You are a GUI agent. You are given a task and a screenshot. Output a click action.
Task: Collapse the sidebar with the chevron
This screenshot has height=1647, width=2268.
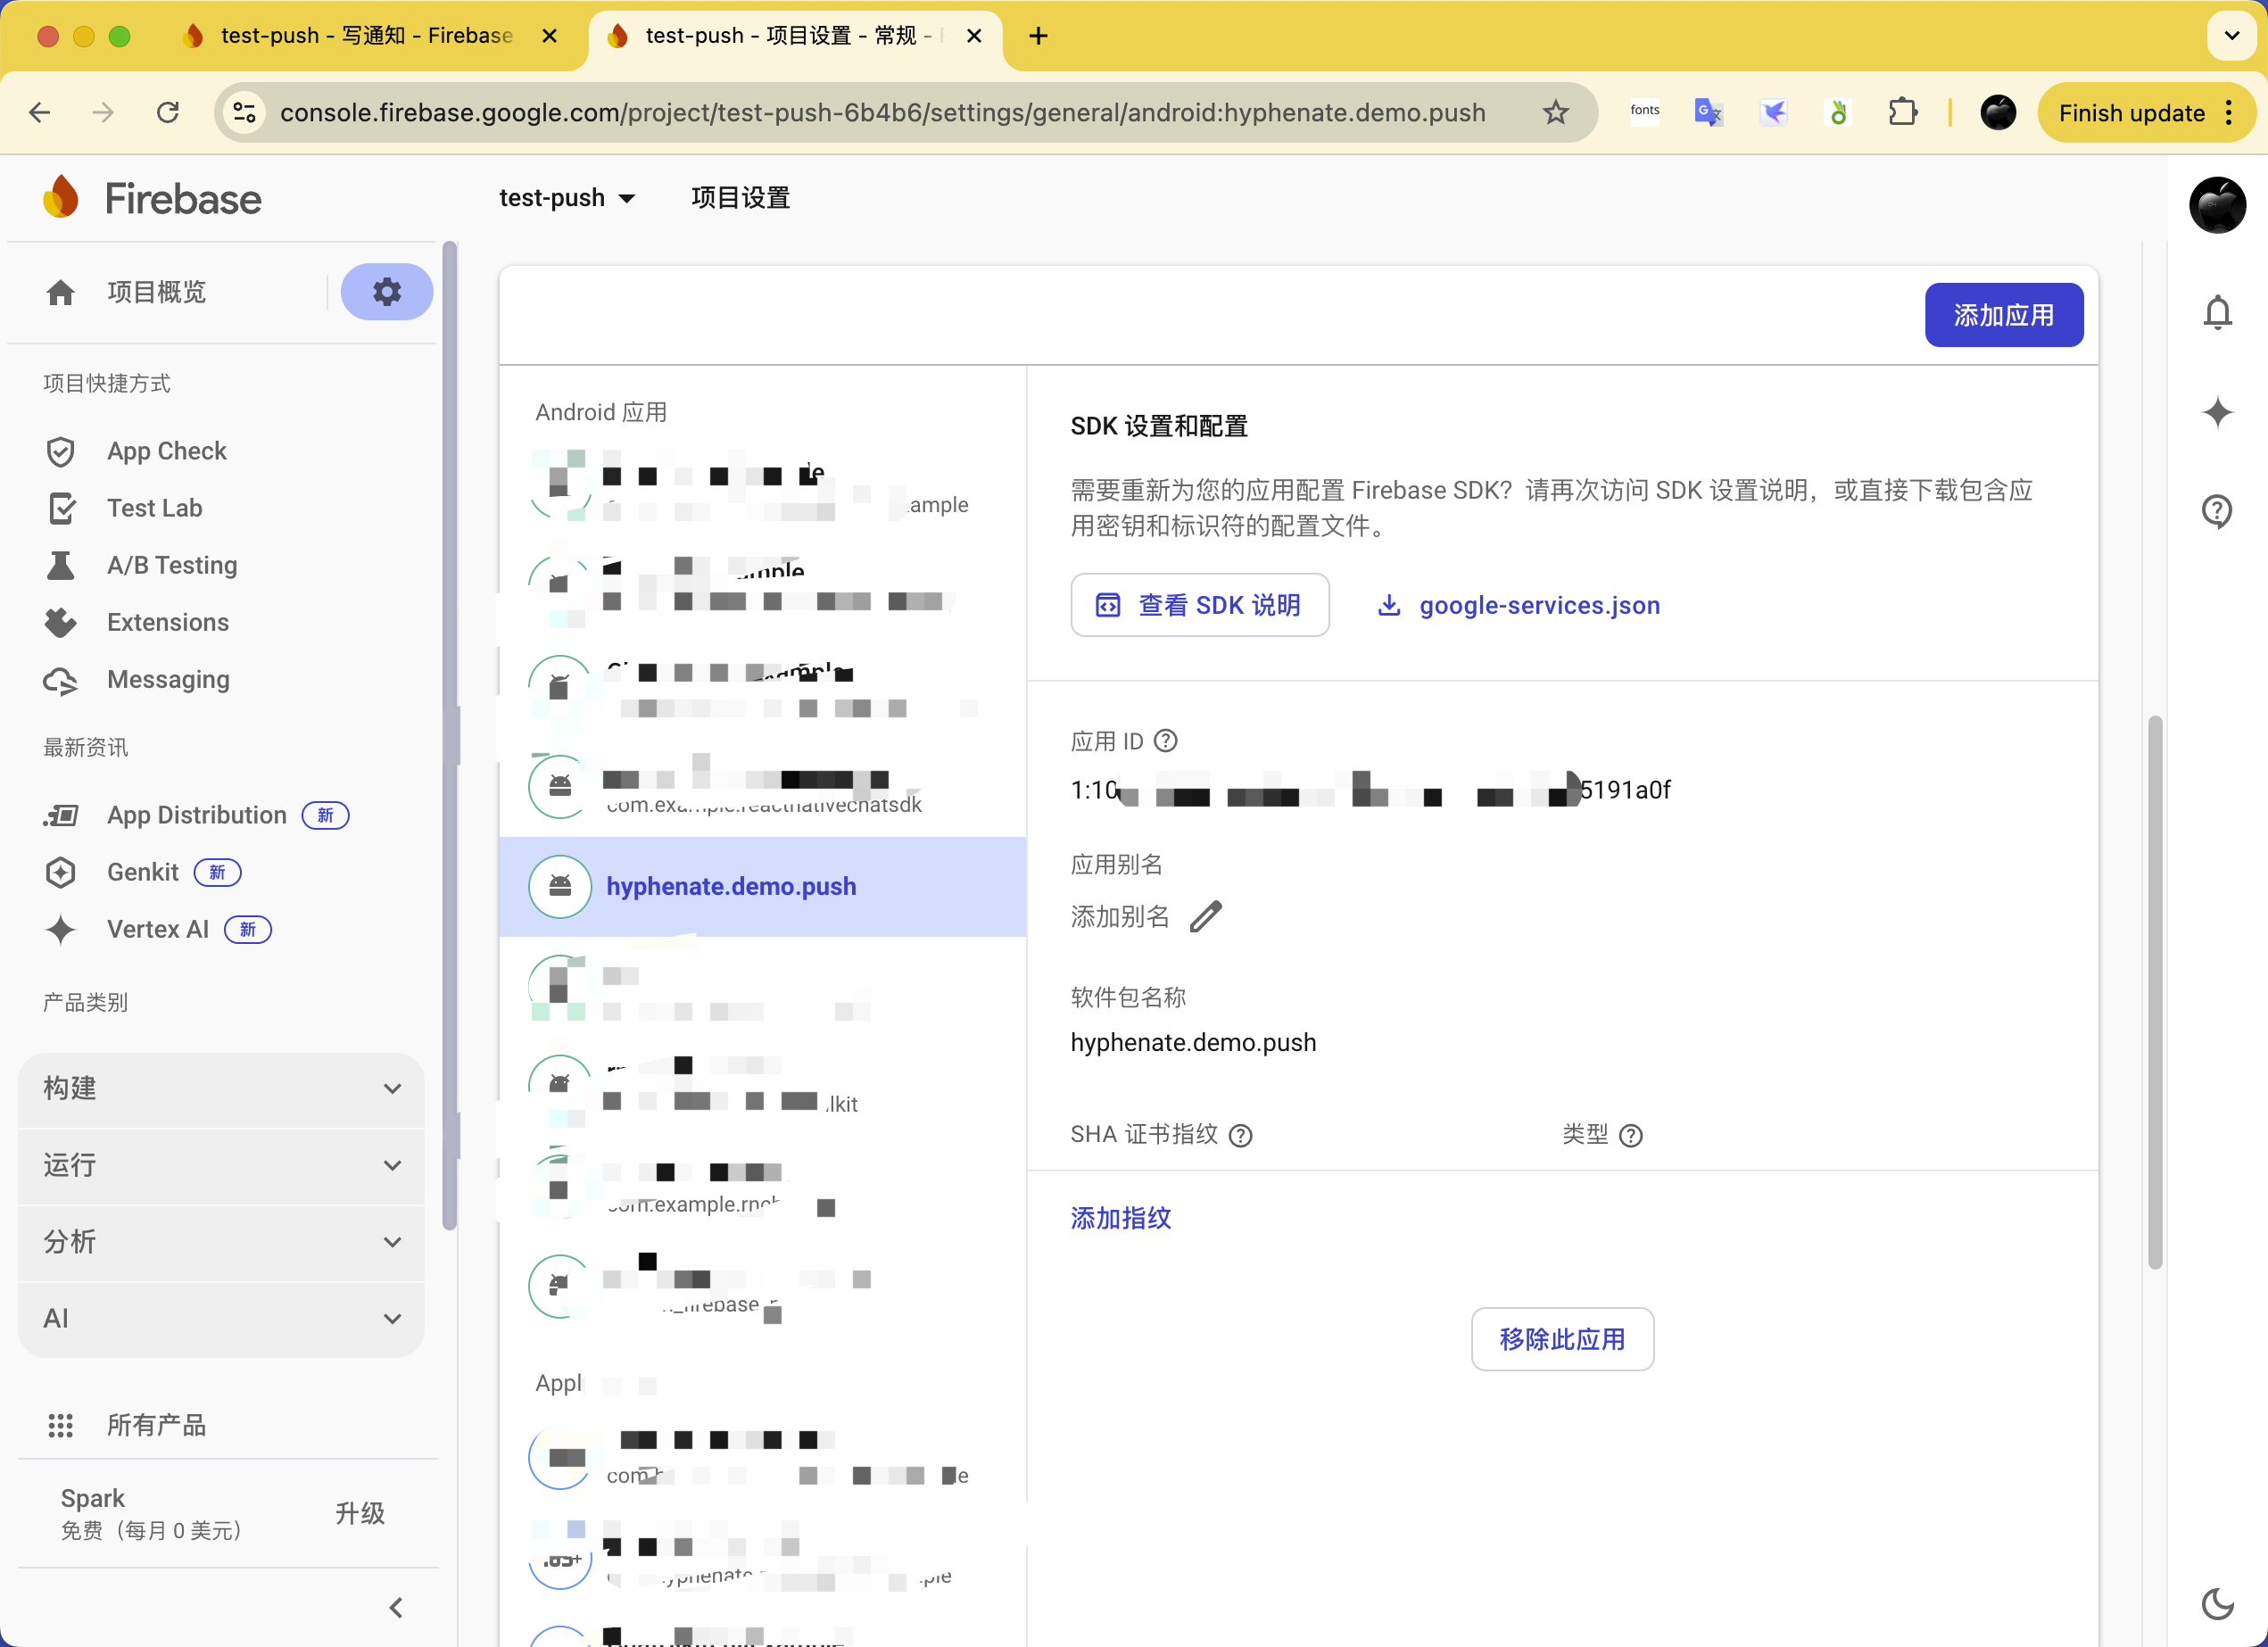(x=394, y=1607)
